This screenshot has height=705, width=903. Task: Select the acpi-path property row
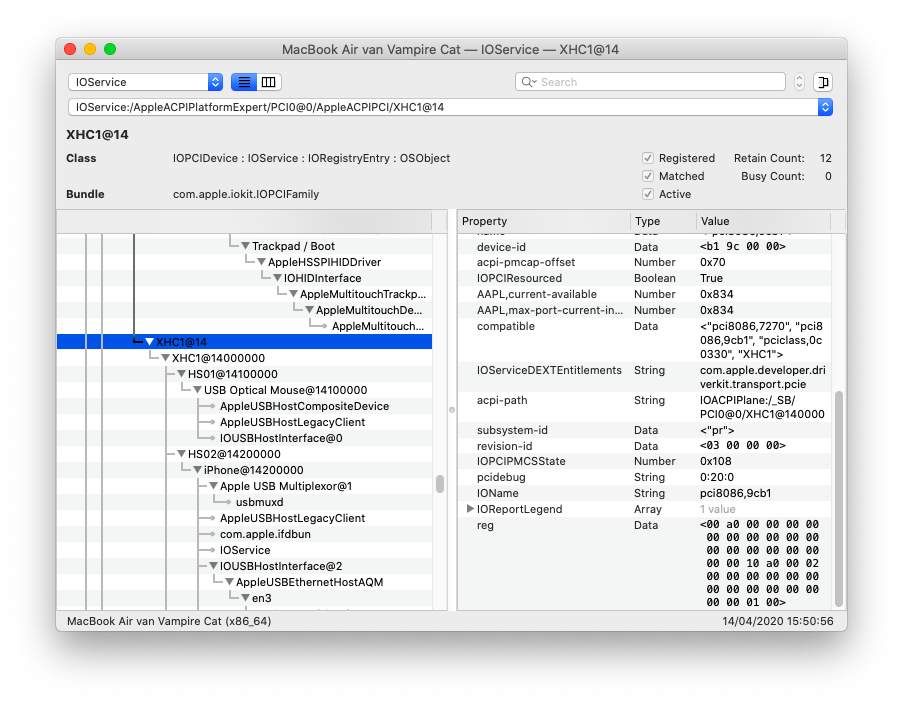click(x=645, y=407)
